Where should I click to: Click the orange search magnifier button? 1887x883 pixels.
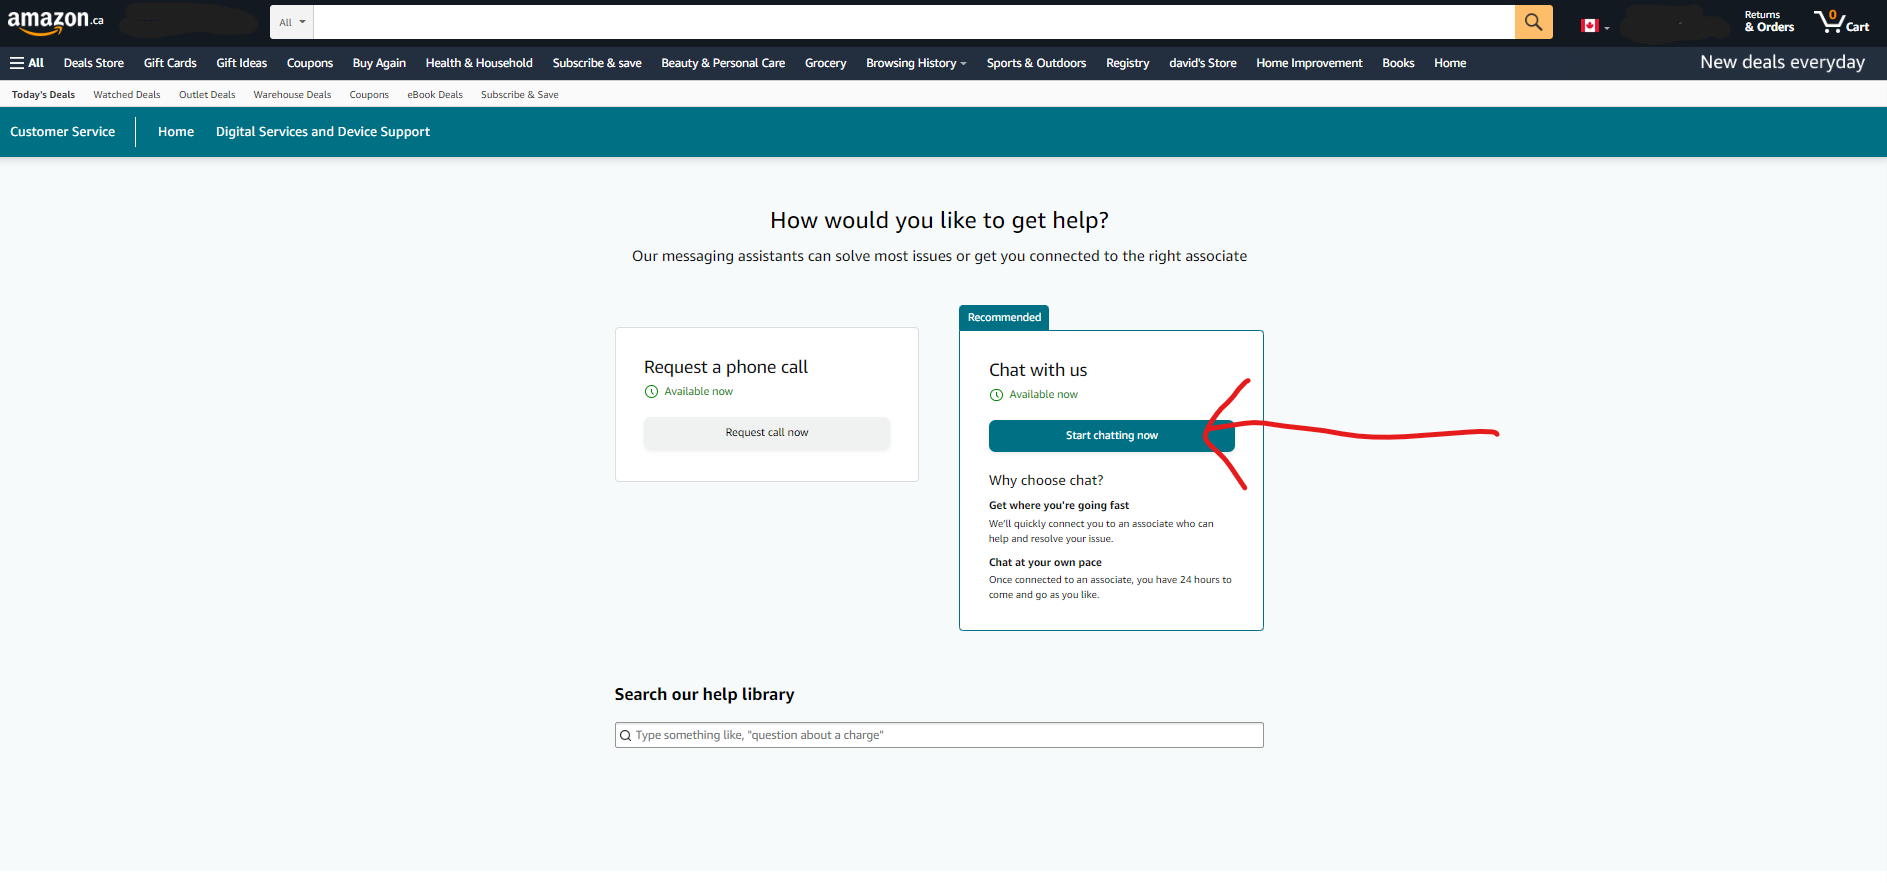tap(1533, 22)
